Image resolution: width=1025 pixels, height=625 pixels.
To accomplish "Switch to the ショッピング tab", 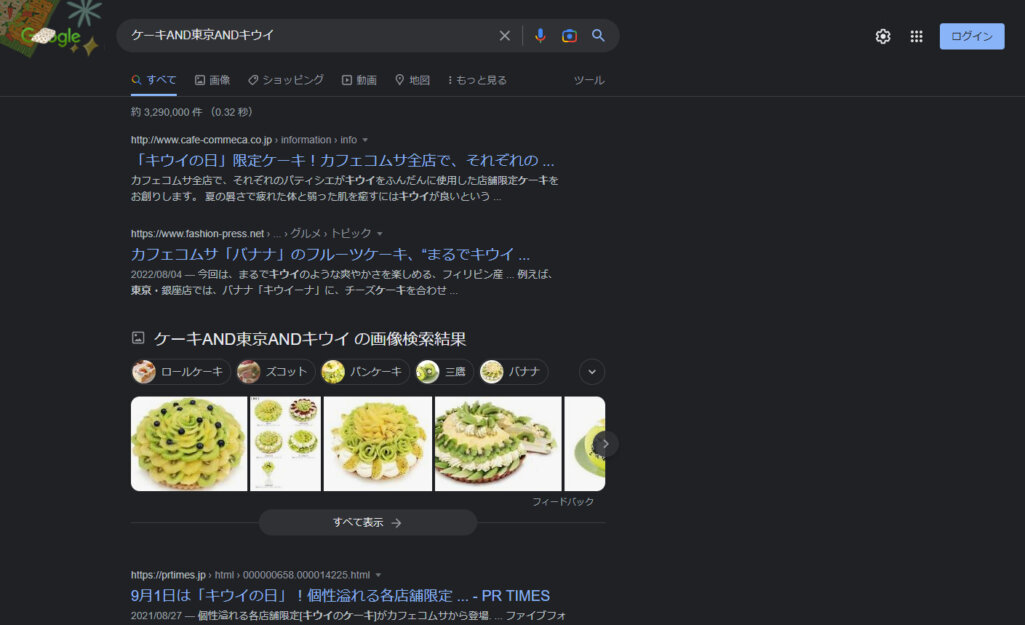I will pos(286,80).
